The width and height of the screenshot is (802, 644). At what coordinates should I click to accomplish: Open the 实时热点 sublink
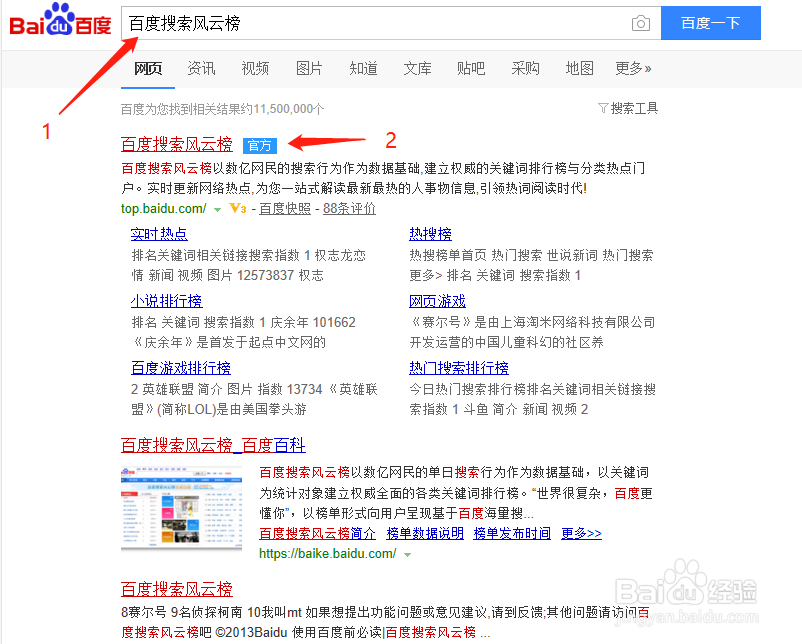(x=159, y=234)
